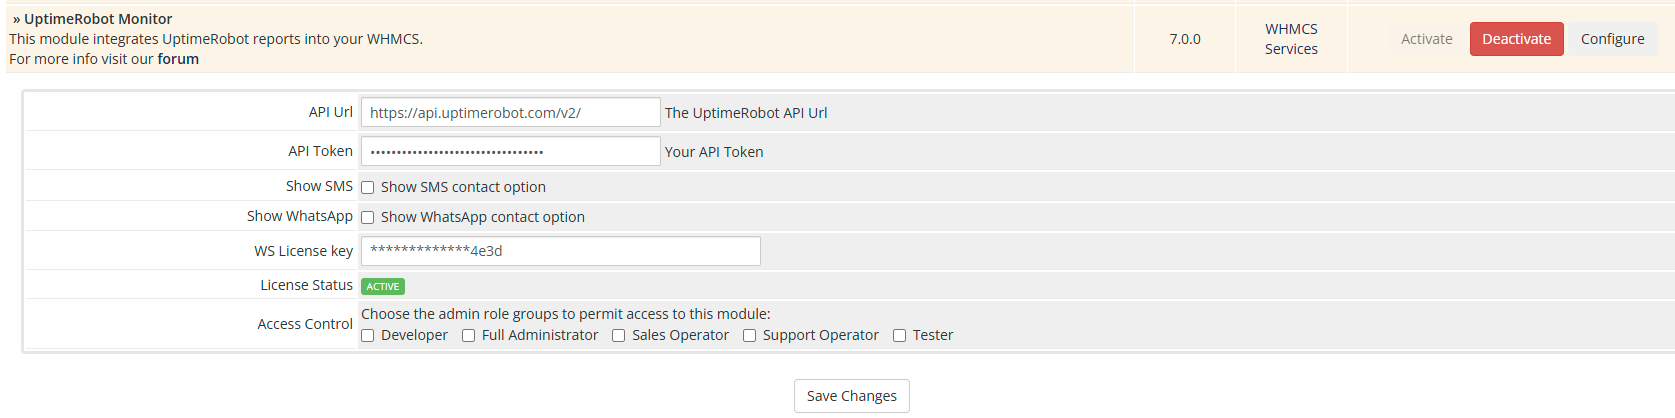
Task: Click into the API Token field
Action: [510, 151]
